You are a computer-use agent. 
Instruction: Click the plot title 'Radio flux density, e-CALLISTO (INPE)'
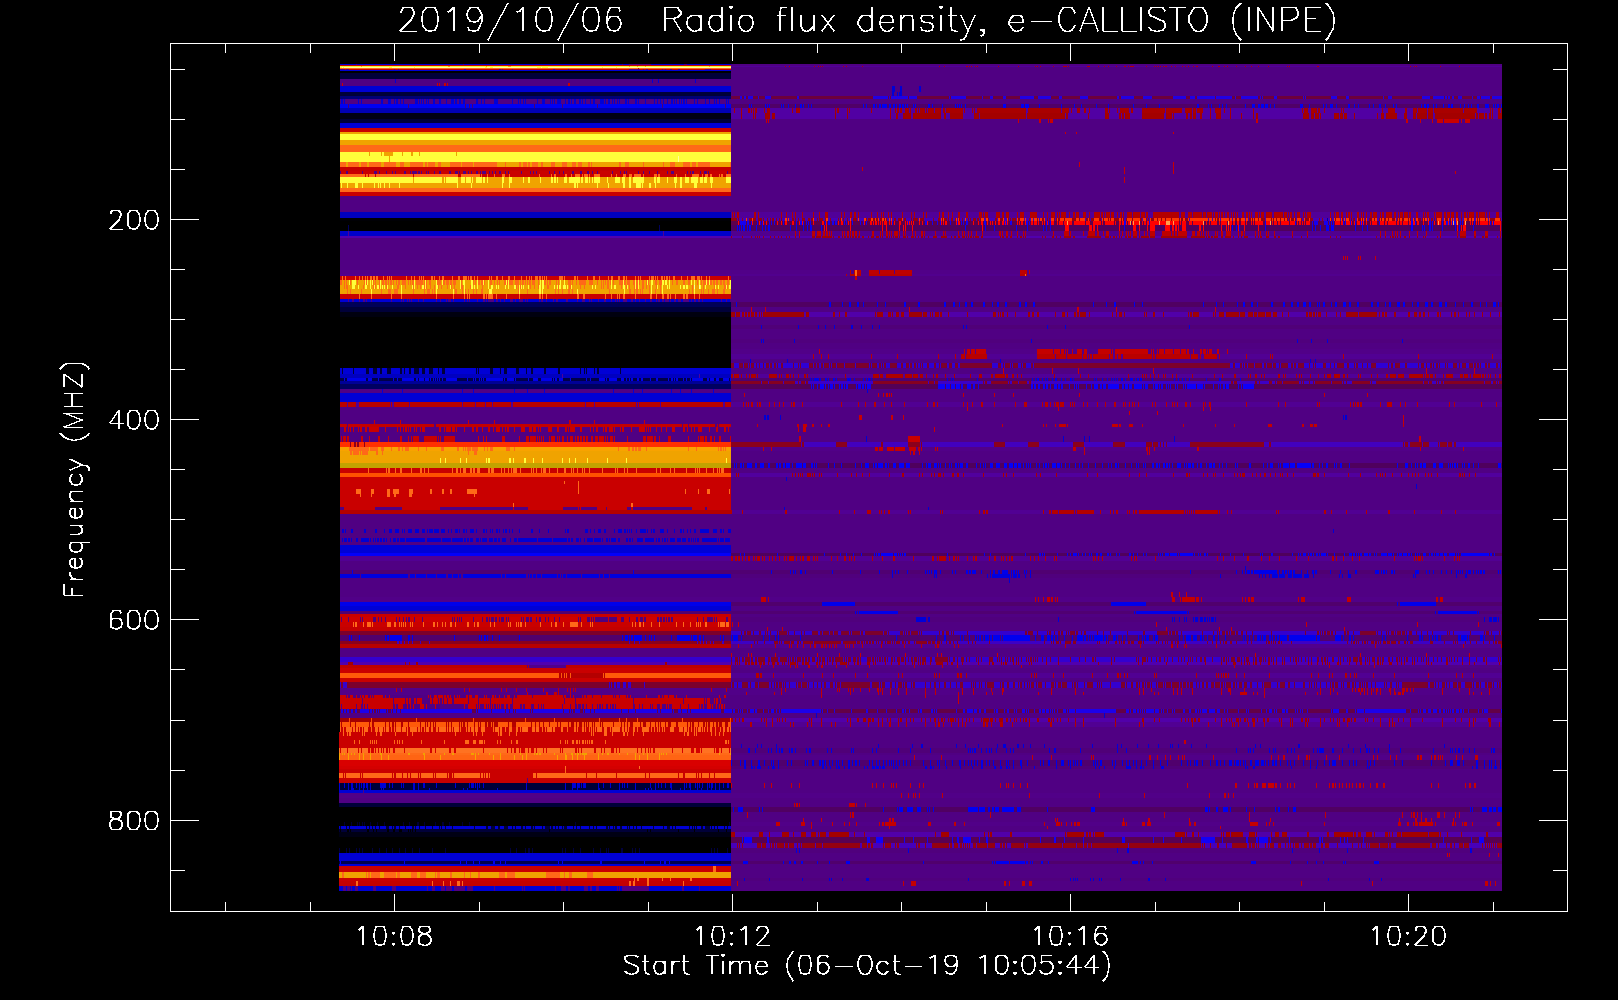pyautogui.click(x=998, y=20)
